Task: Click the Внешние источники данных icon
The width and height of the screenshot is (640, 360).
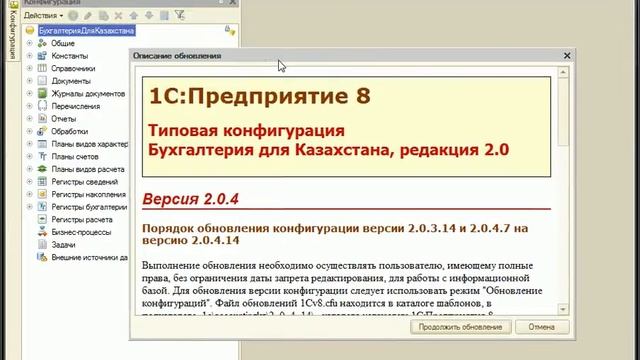Action: tap(42, 257)
